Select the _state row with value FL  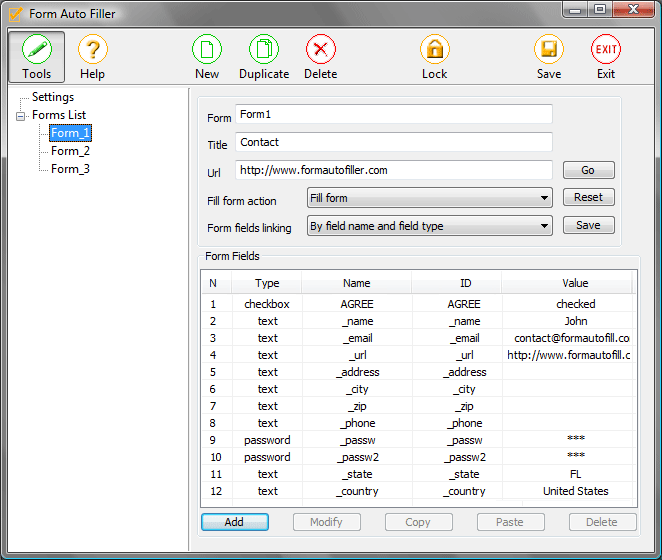click(418, 474)
